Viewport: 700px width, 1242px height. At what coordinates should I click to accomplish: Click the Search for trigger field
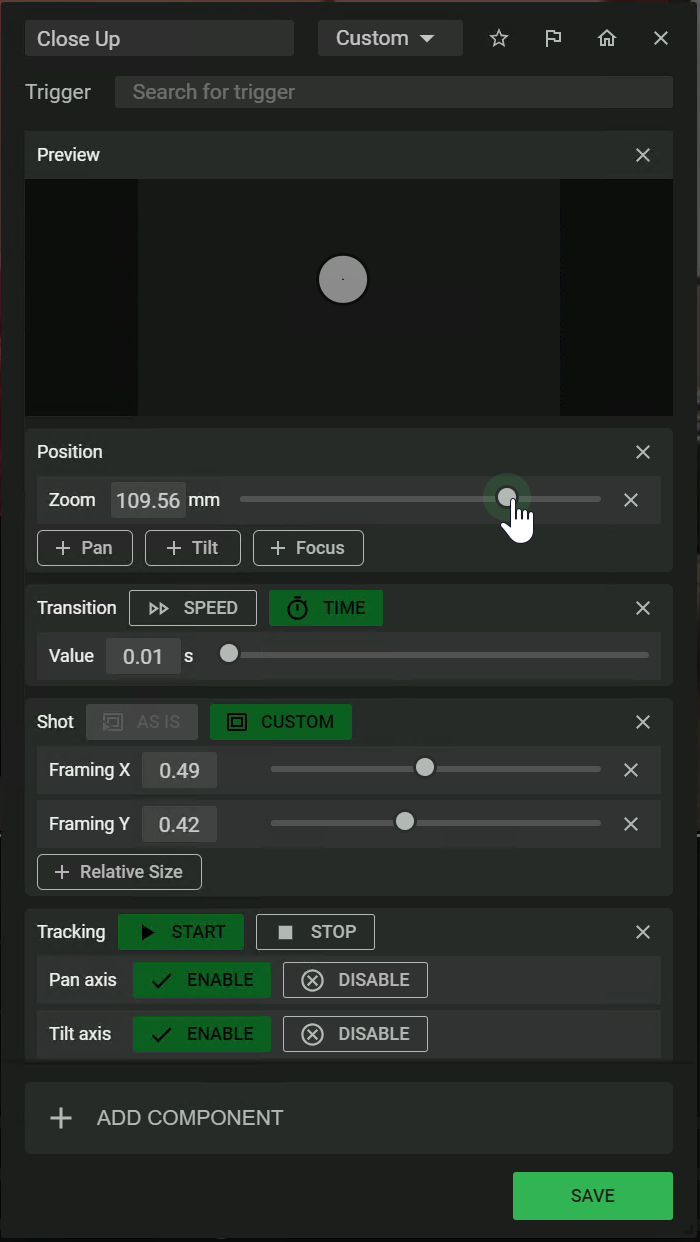(x=393, y=92)
